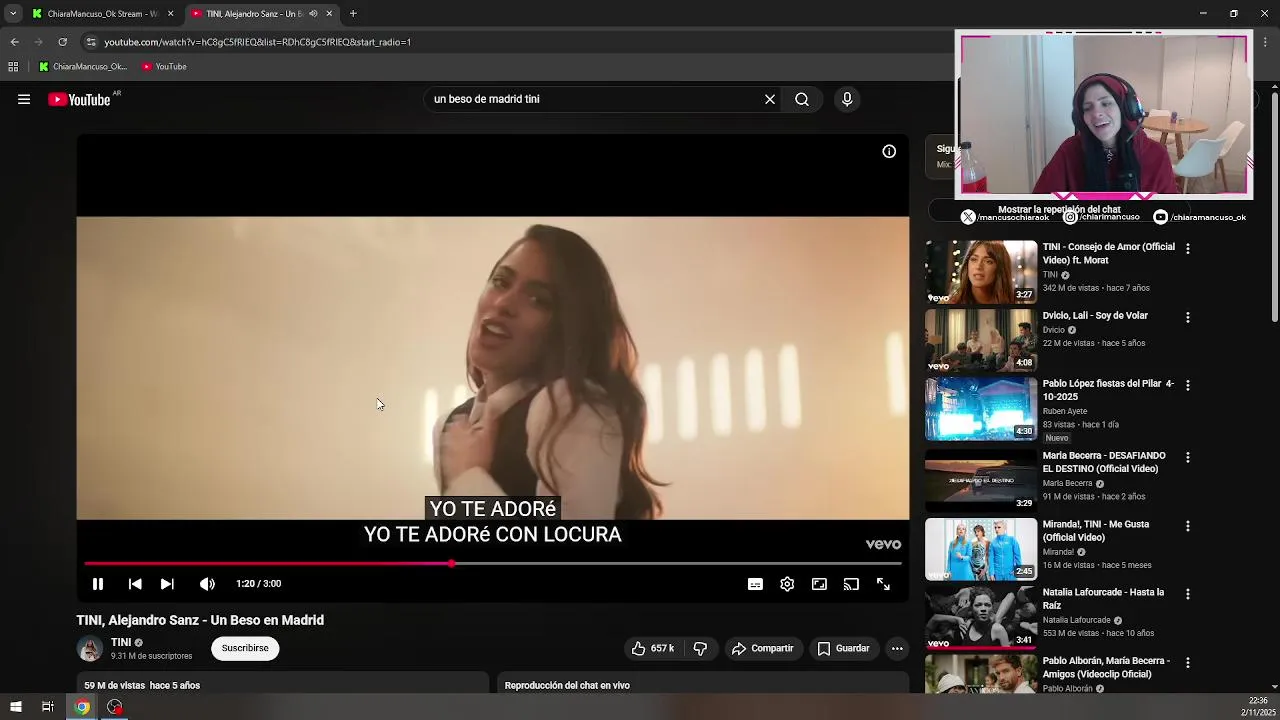This screenshot has width=1280, height=720.
Task: Open TINI channel name link
Action: [121, 642]
